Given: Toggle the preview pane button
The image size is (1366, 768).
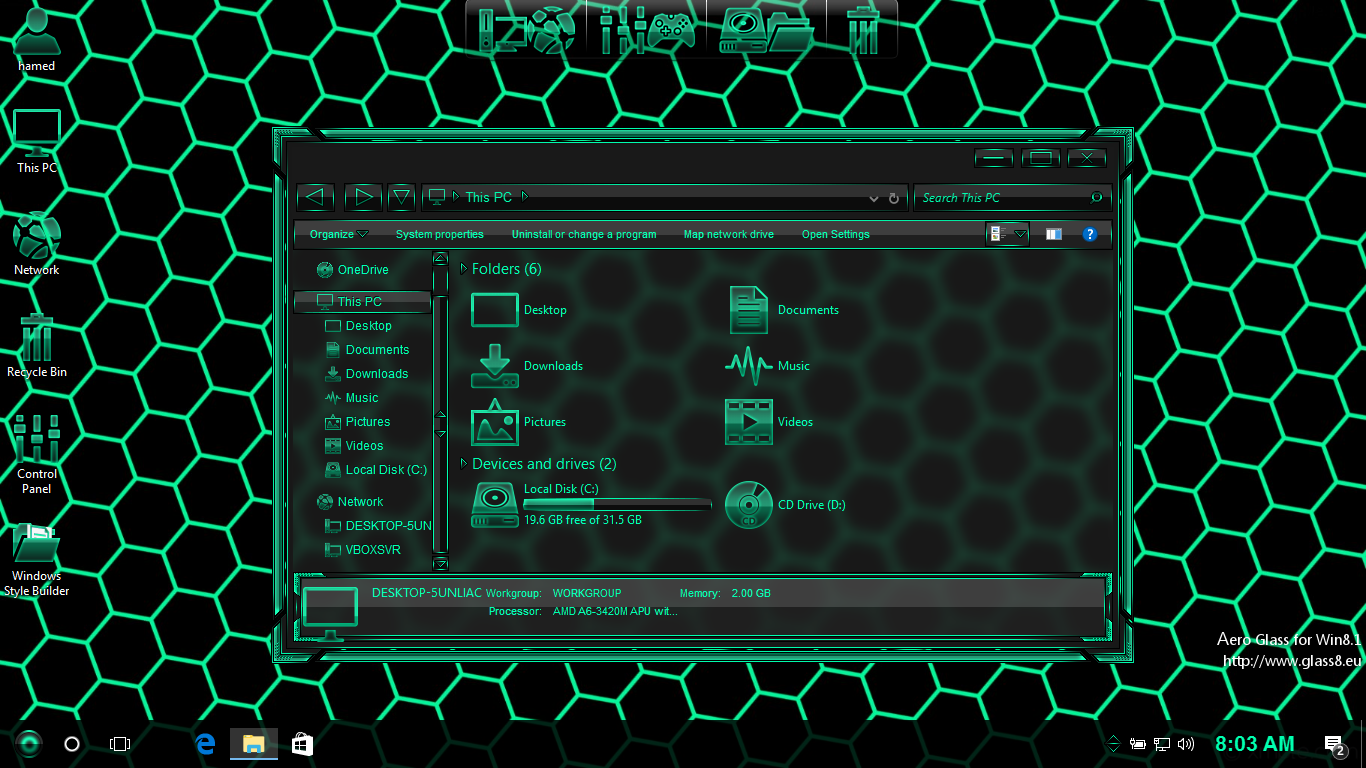Looking at the screenshot, I should tap(1053, 234).
